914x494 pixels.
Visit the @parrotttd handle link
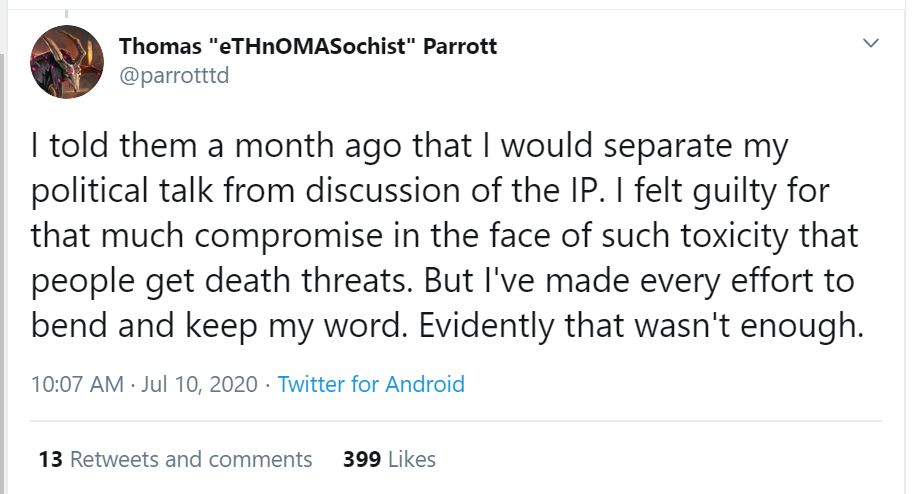(174, 75)
